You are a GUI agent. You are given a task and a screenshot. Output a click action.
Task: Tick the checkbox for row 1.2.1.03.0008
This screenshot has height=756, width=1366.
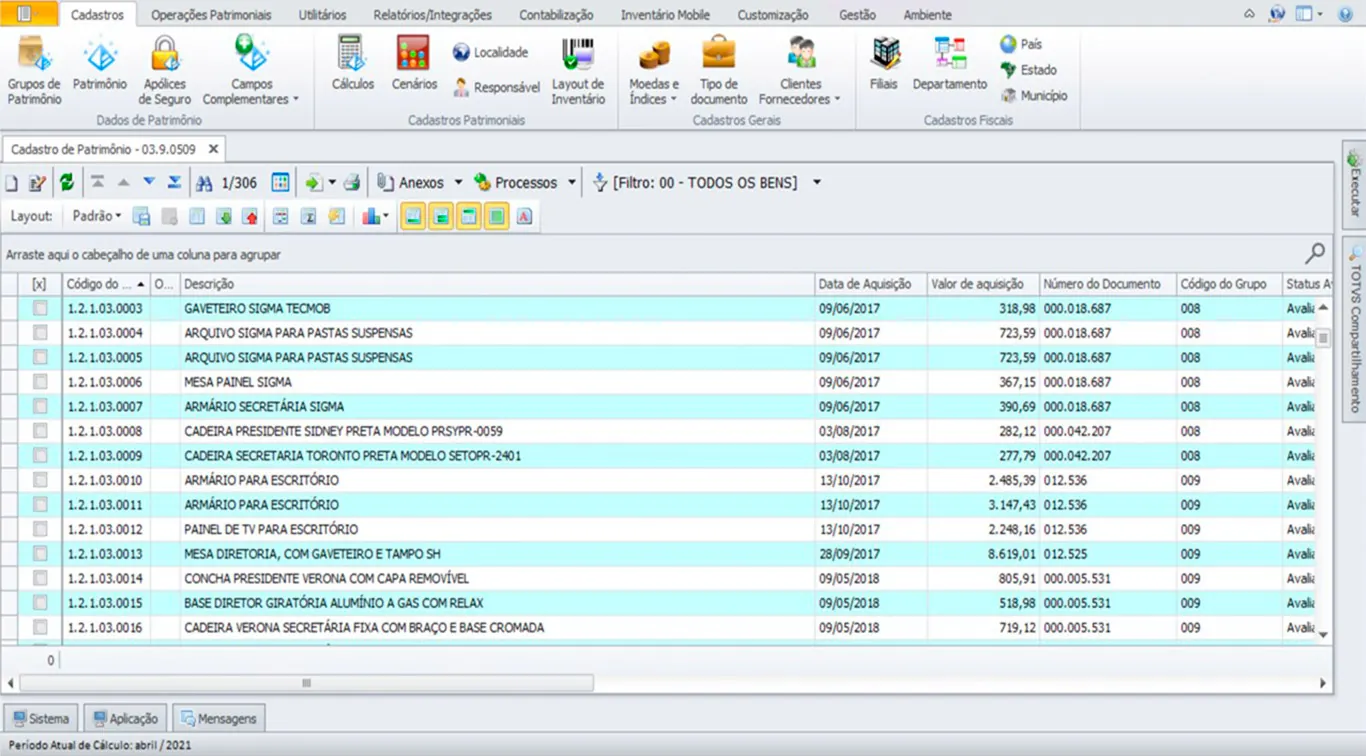tap(40, 431)
